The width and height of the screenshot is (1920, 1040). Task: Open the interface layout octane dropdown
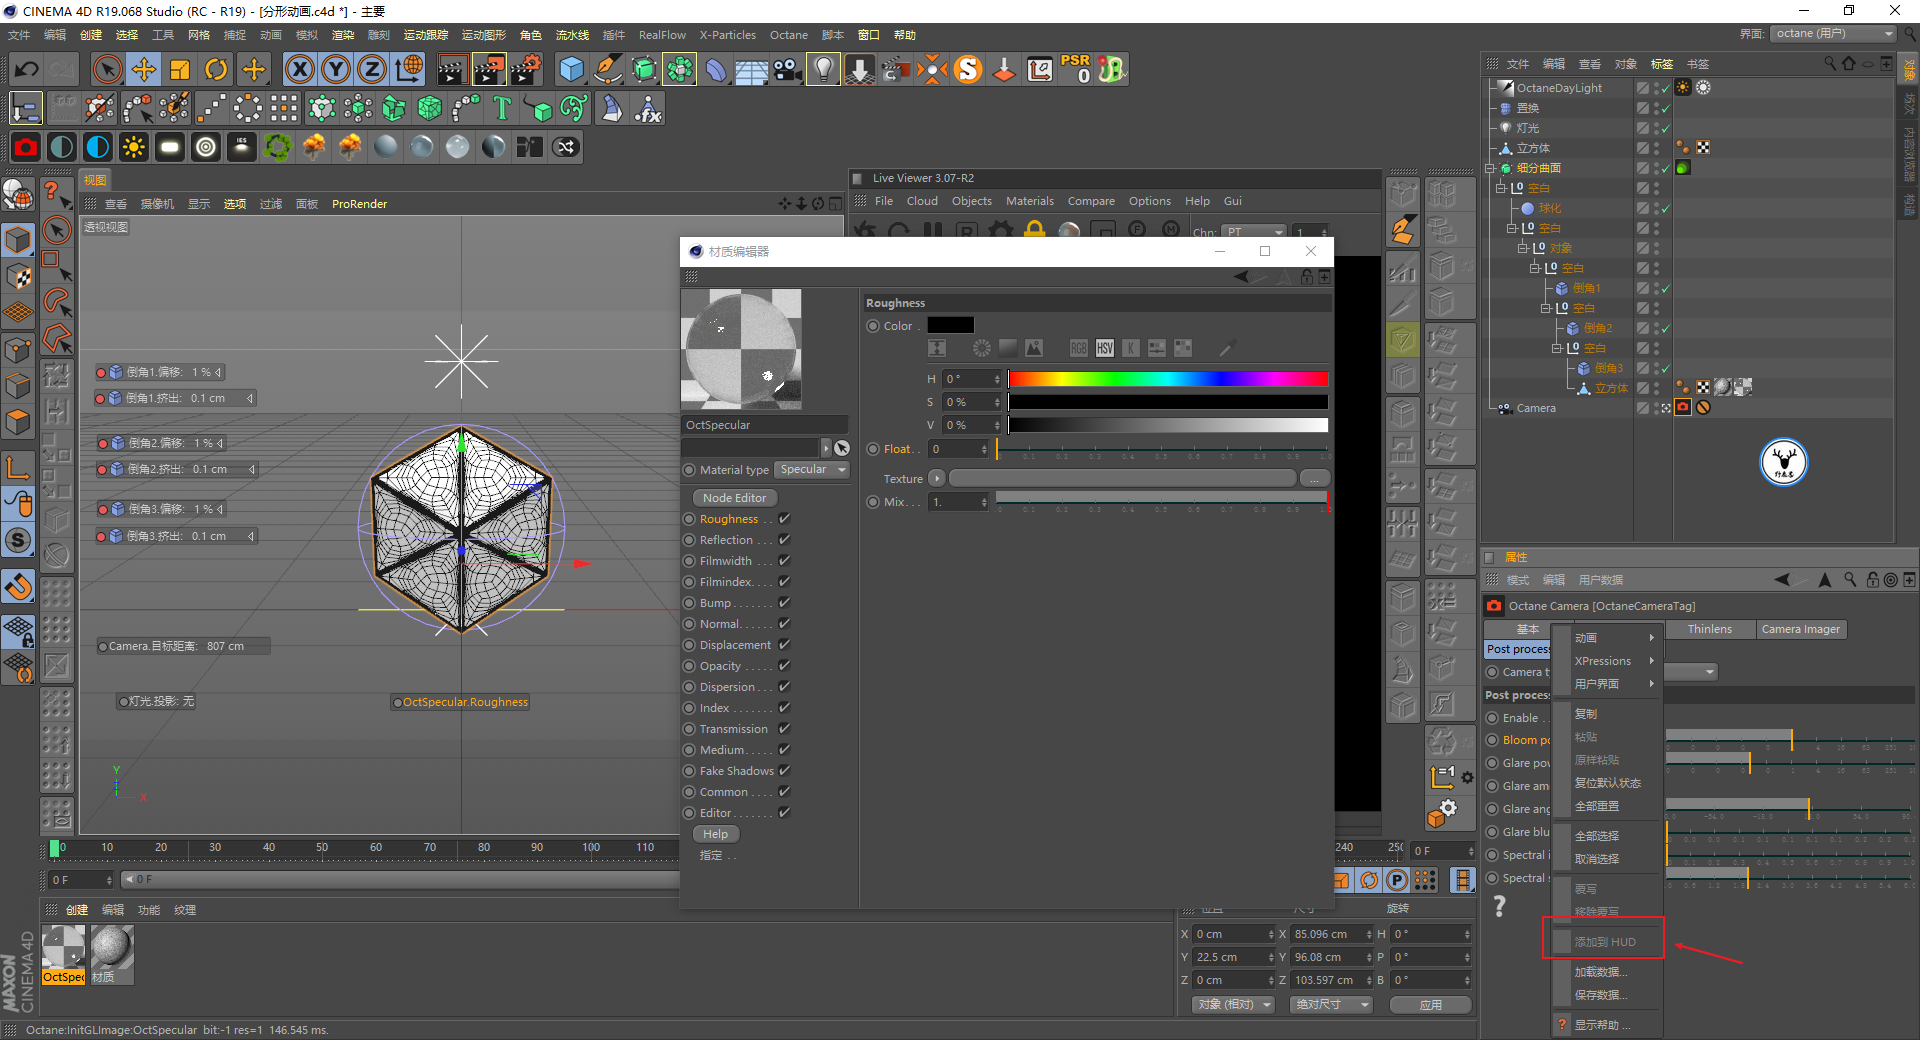[x=1834, y=34]
